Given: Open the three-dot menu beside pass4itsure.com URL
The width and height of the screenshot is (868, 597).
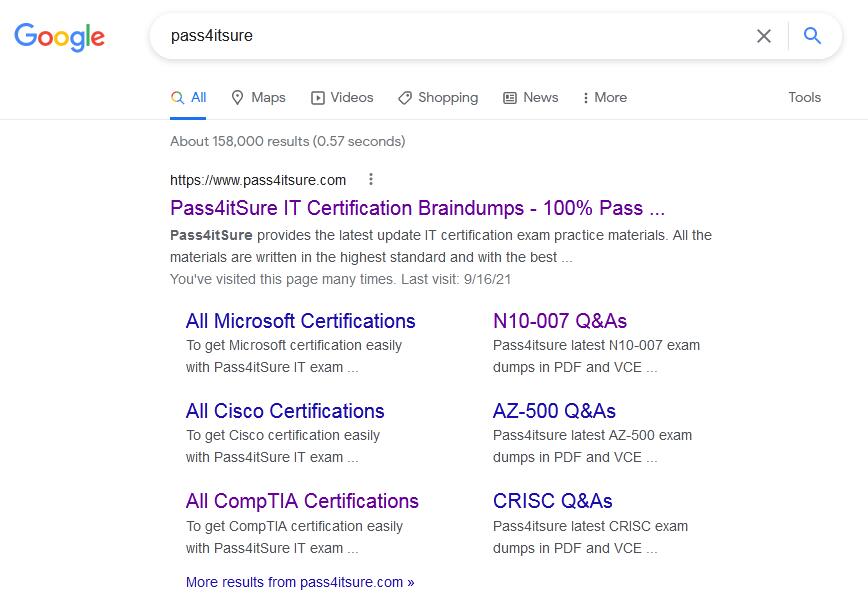Looking at the screenshot, I should point(371,179).
